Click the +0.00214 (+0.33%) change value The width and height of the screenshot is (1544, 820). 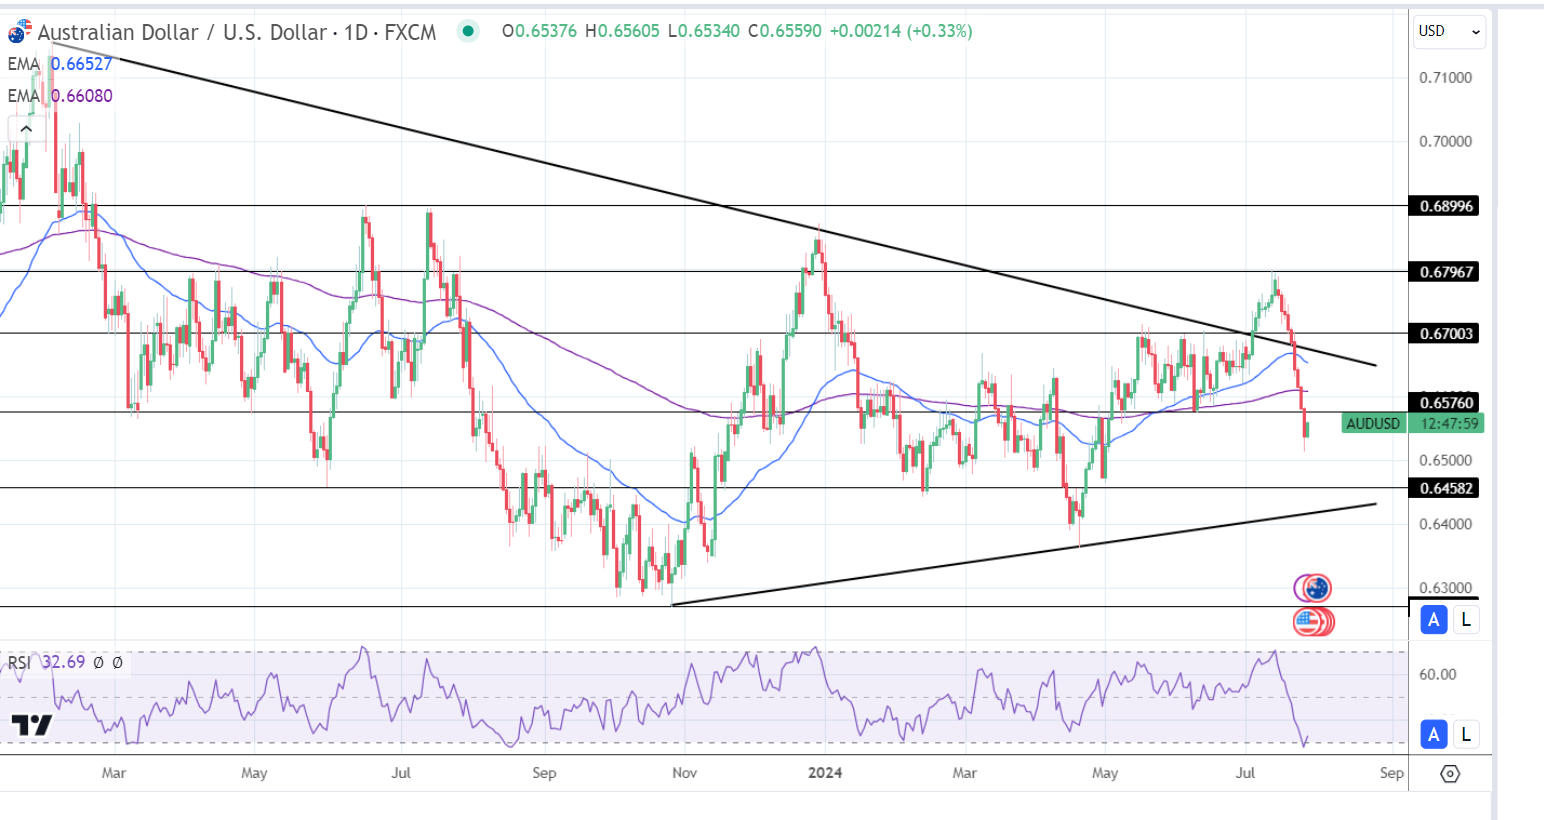pyautogui.click(x=900, y=31)
